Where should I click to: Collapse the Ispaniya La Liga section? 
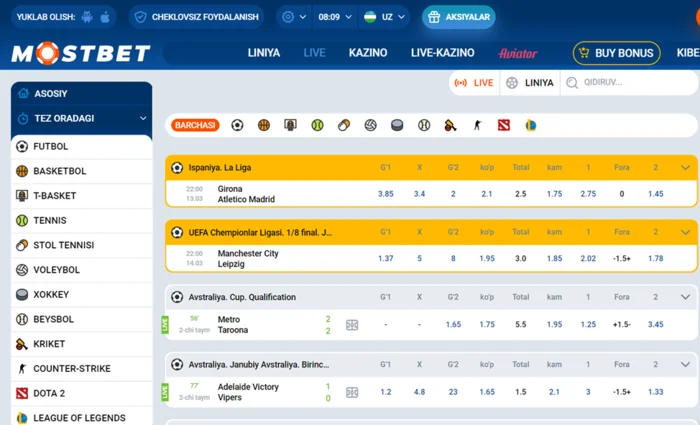click(685, 168)
